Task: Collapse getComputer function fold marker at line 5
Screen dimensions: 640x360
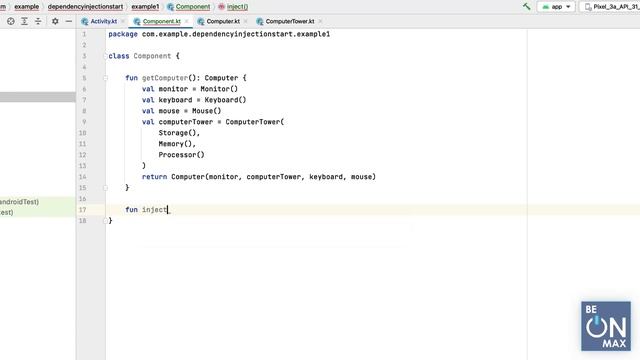Action: click(105, 78)
